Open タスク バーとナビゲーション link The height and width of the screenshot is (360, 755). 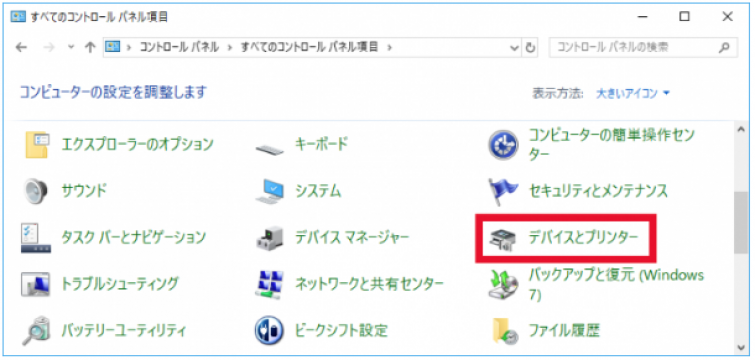(134, 237)
